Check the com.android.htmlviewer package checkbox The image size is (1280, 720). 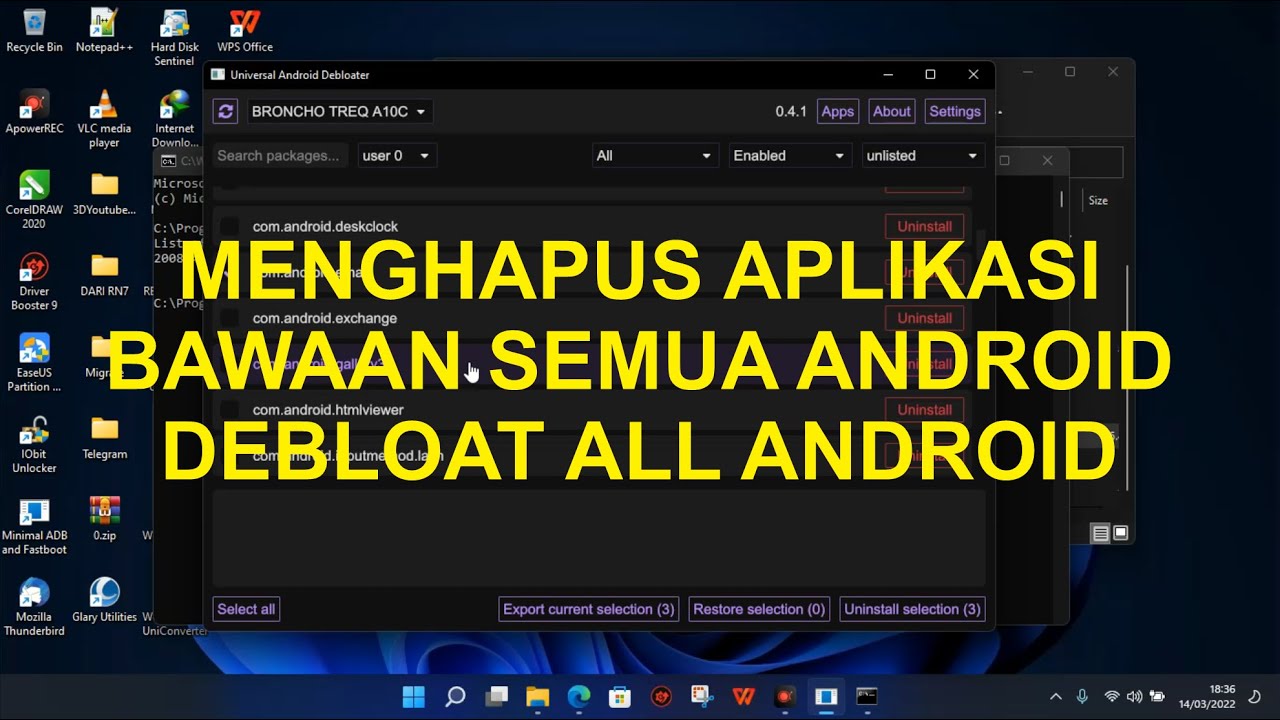(229, 410)
